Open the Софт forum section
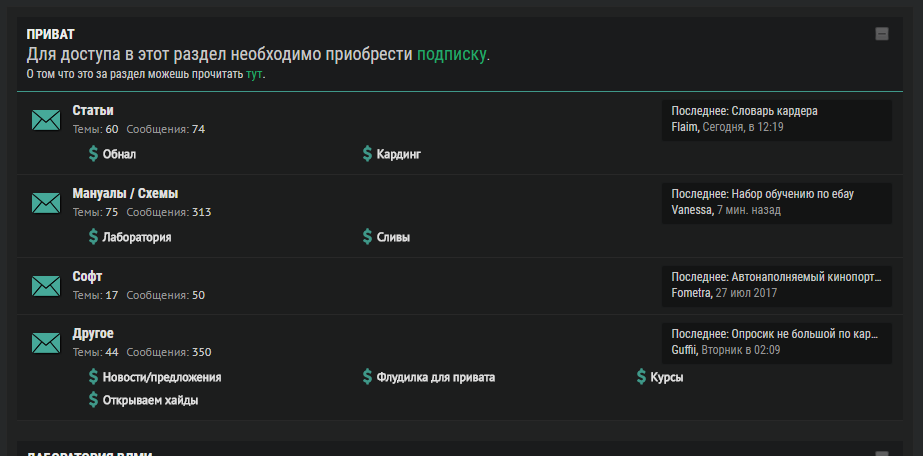Screen dimensions: 923x456 (87, 276)
